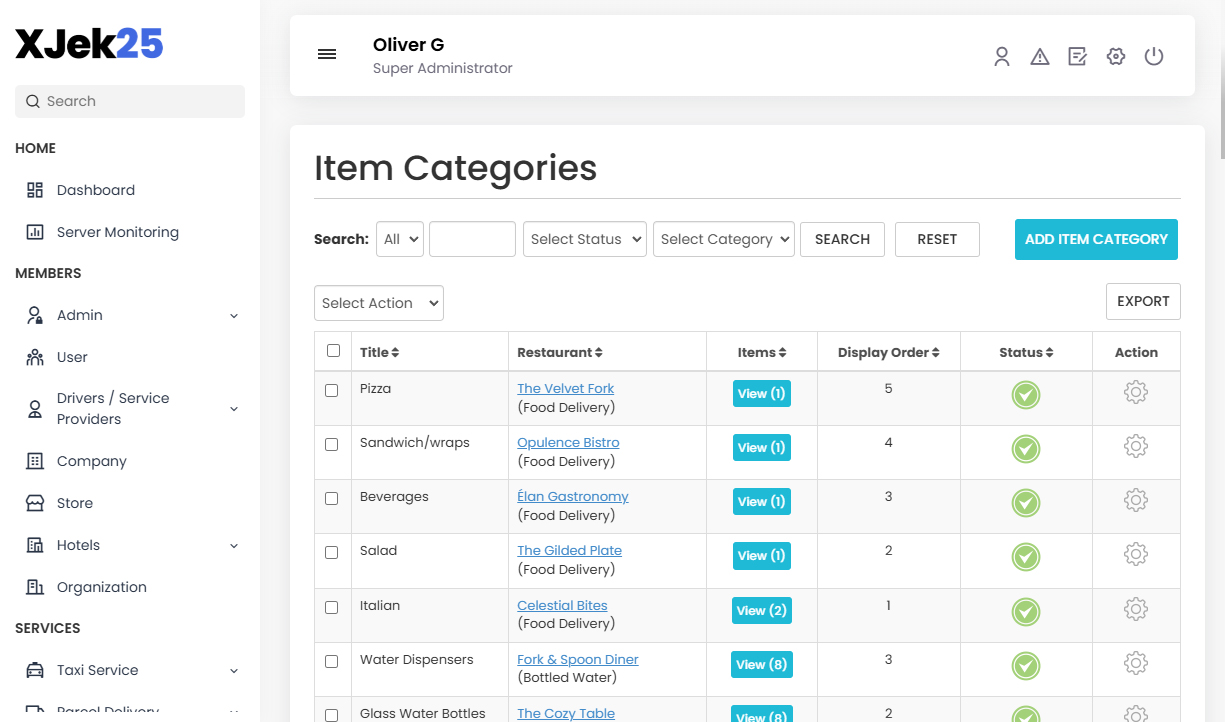Open the Dashboard menu item
This screenshot has width=1225, height=722.
click(95, 189)
